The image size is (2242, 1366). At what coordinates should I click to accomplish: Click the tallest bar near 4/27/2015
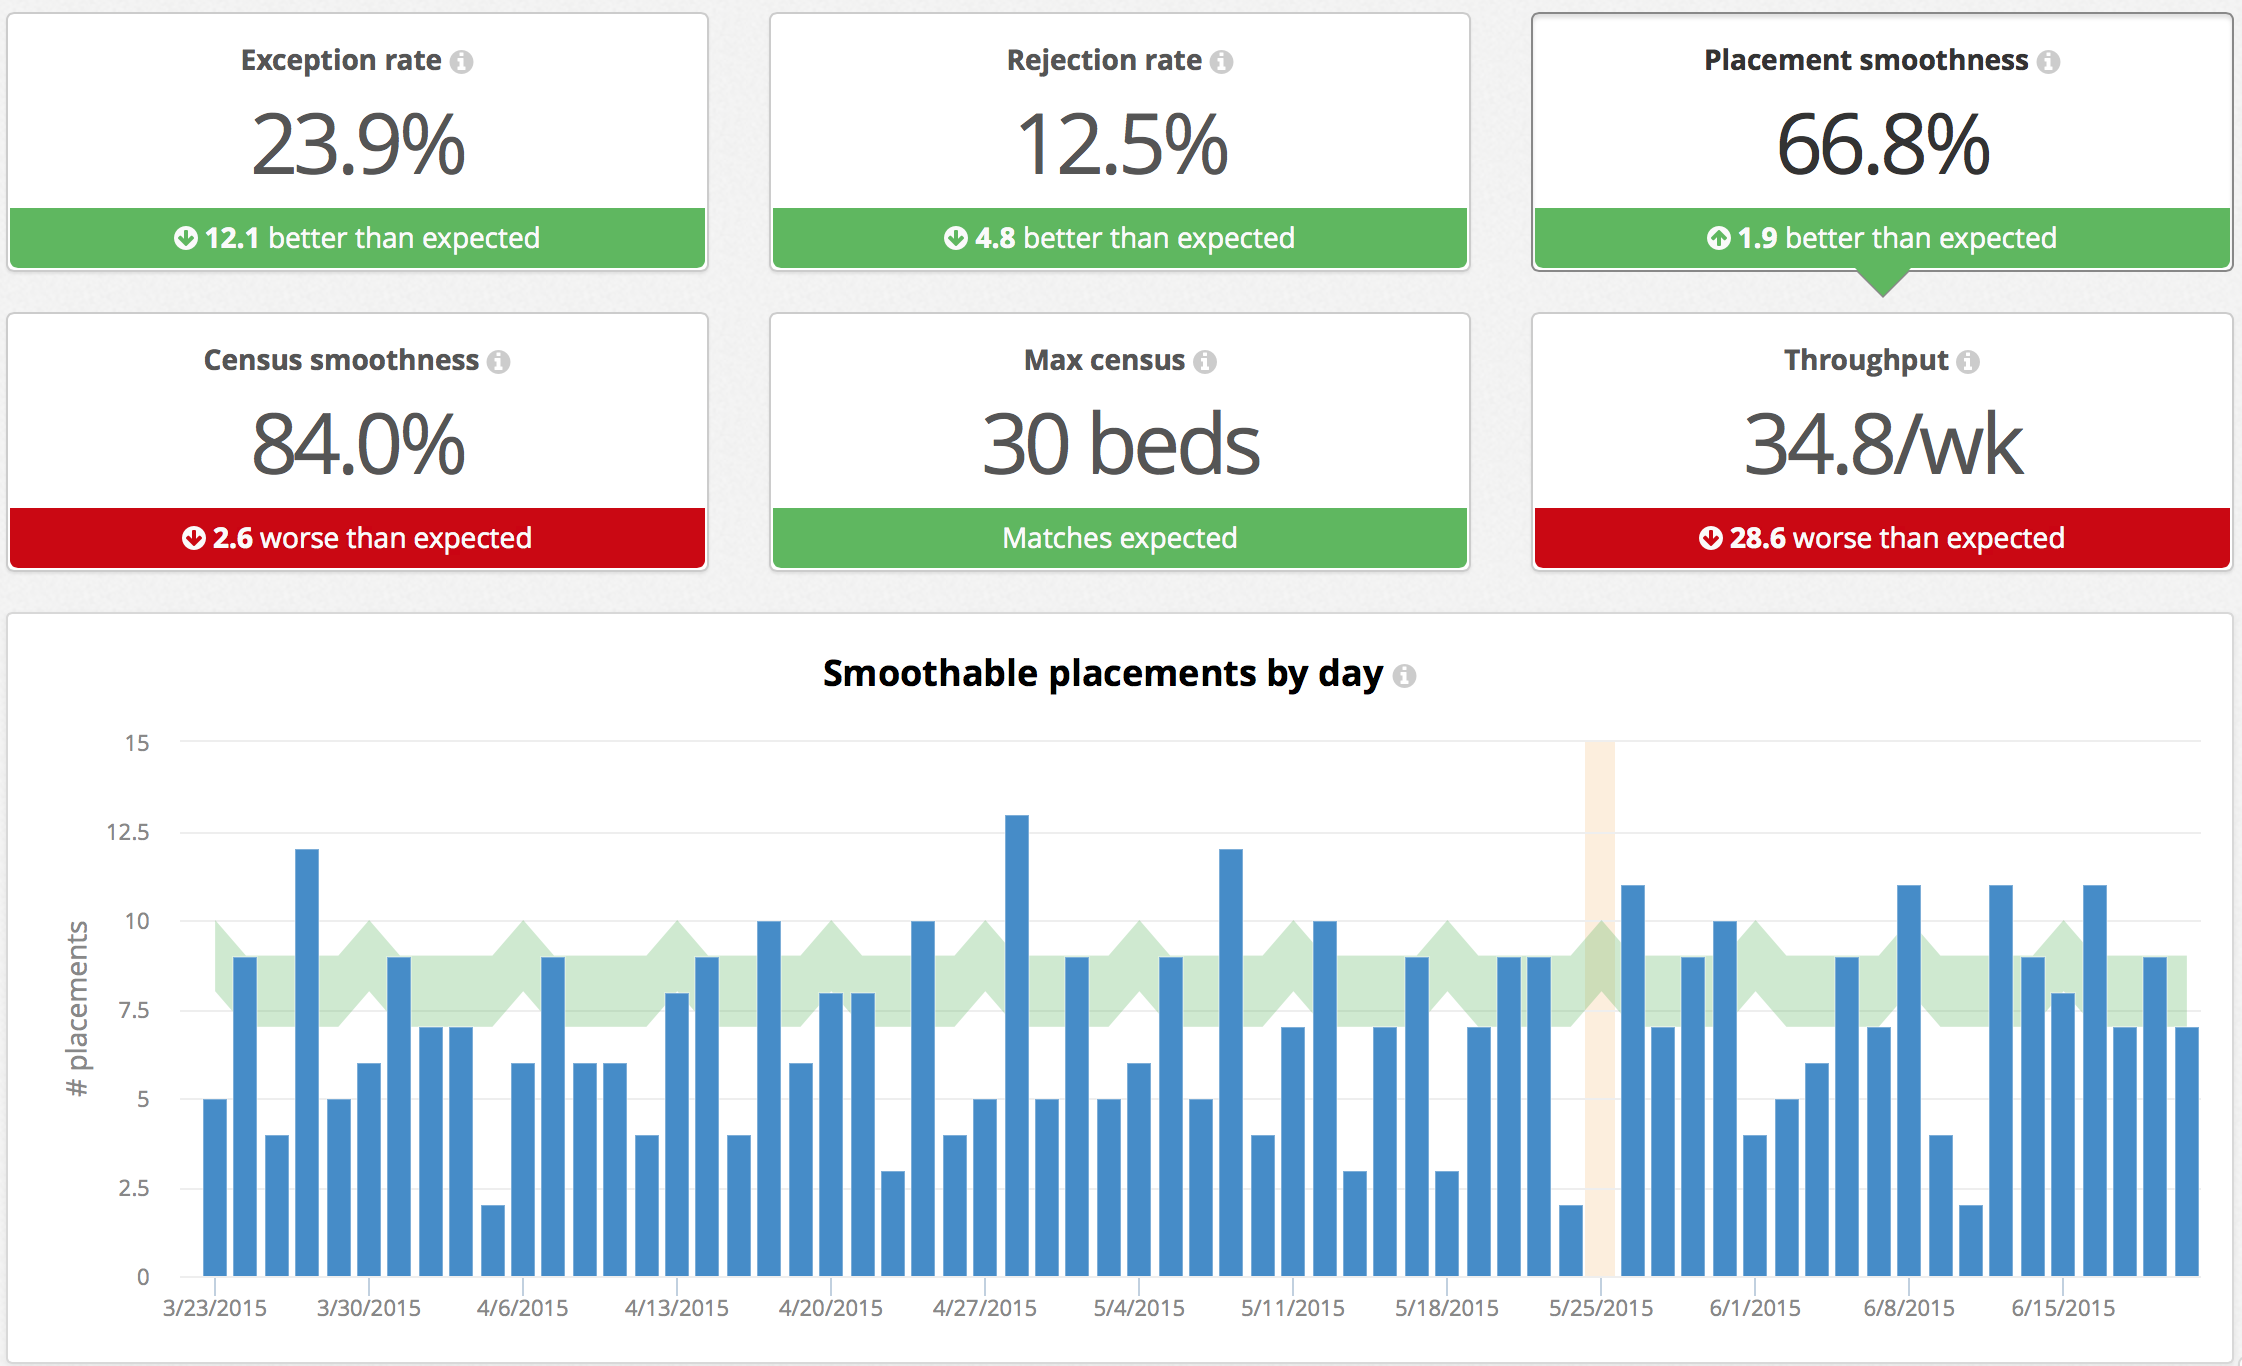(1017, 1045)
